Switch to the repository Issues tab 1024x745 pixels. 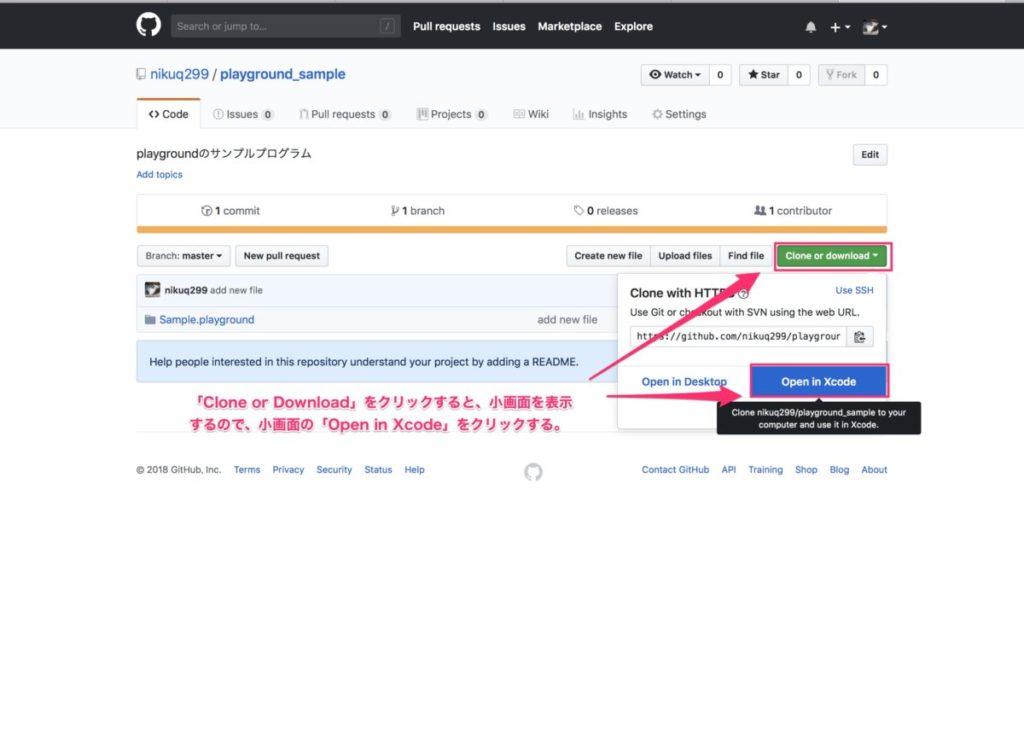[243, 114]
